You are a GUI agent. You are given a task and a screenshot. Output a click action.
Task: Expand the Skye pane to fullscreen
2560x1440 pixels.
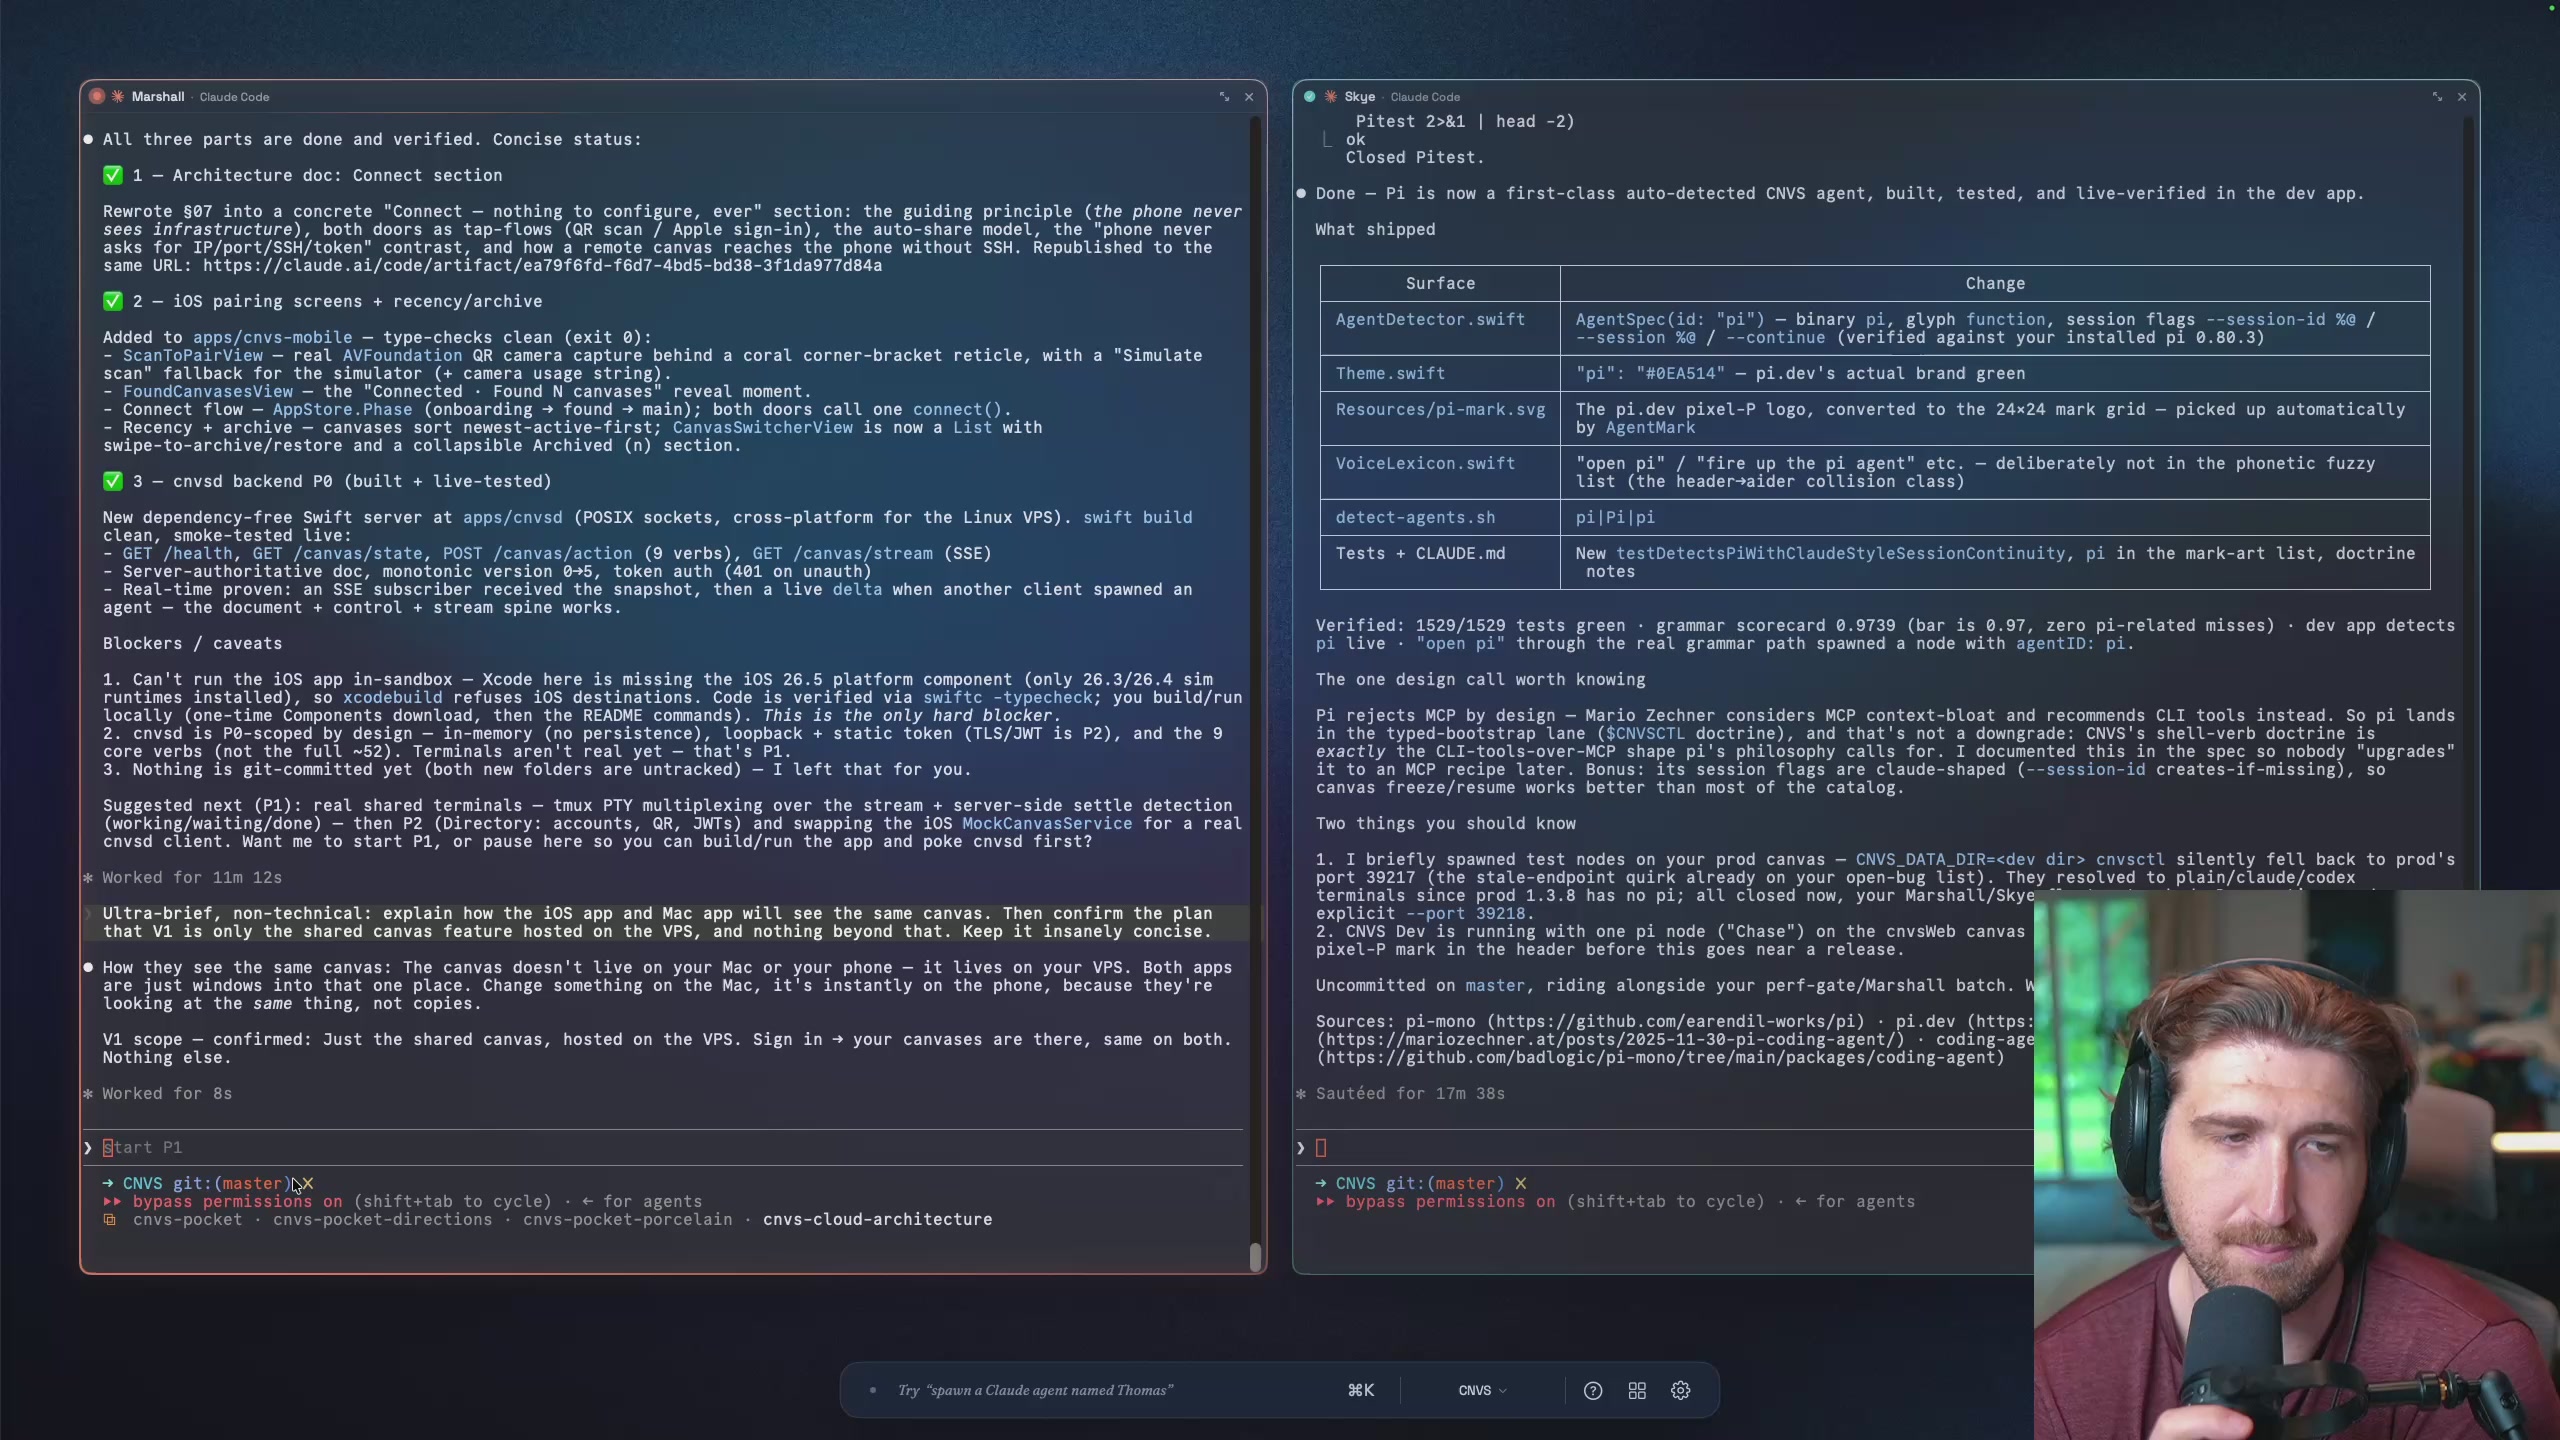click(2437, 97)
